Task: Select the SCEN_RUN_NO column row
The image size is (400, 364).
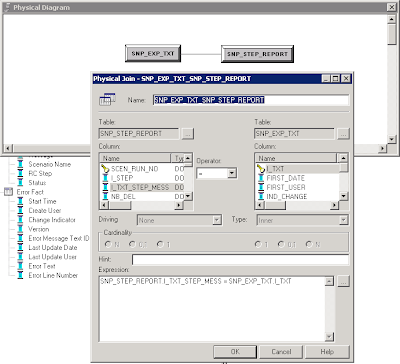Action: 142,169
